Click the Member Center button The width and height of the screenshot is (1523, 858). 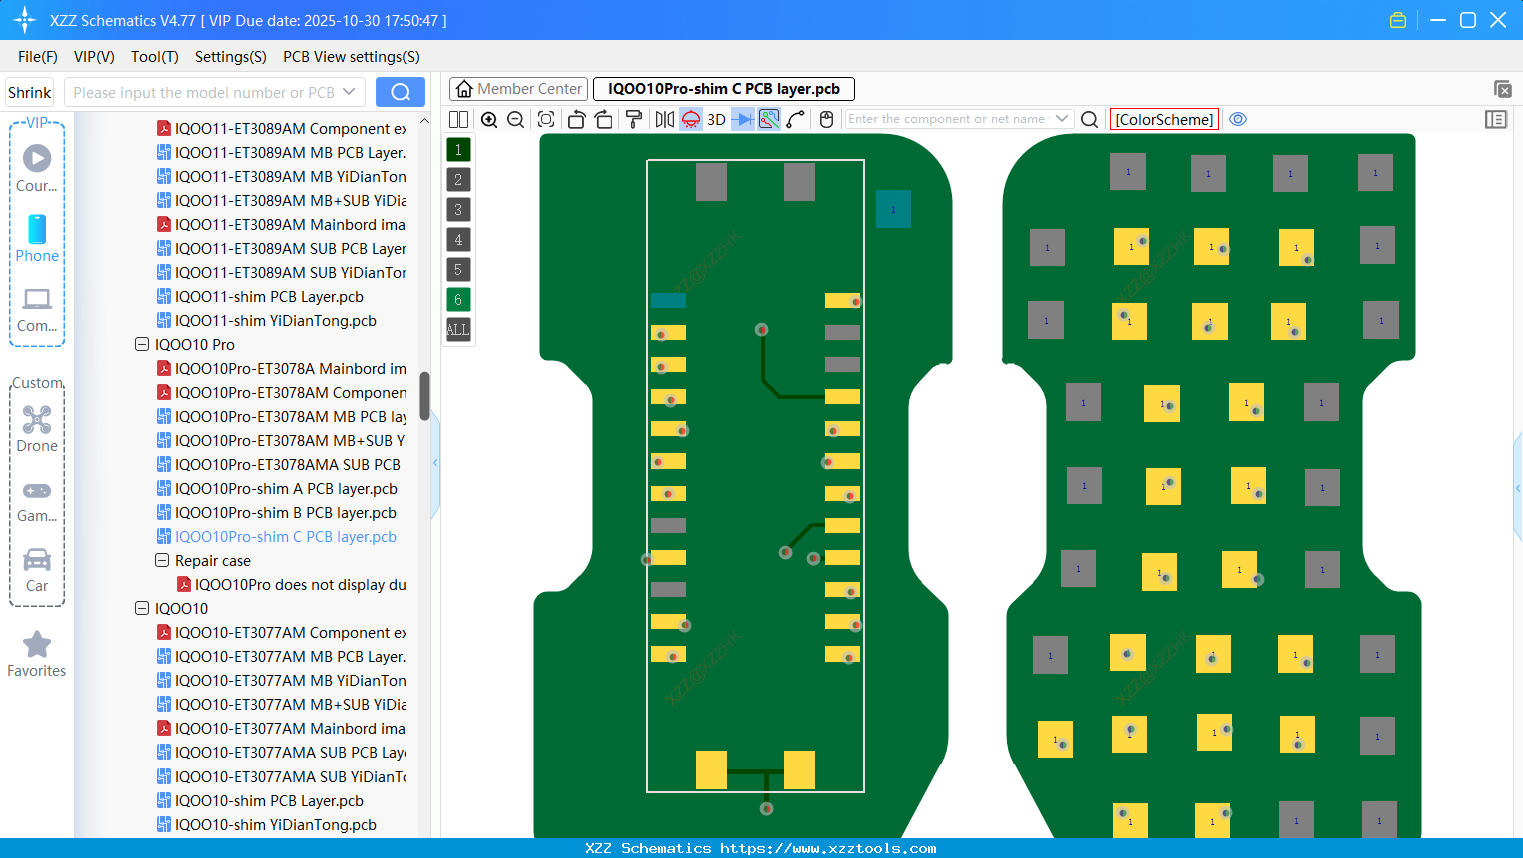coord(518,88)
